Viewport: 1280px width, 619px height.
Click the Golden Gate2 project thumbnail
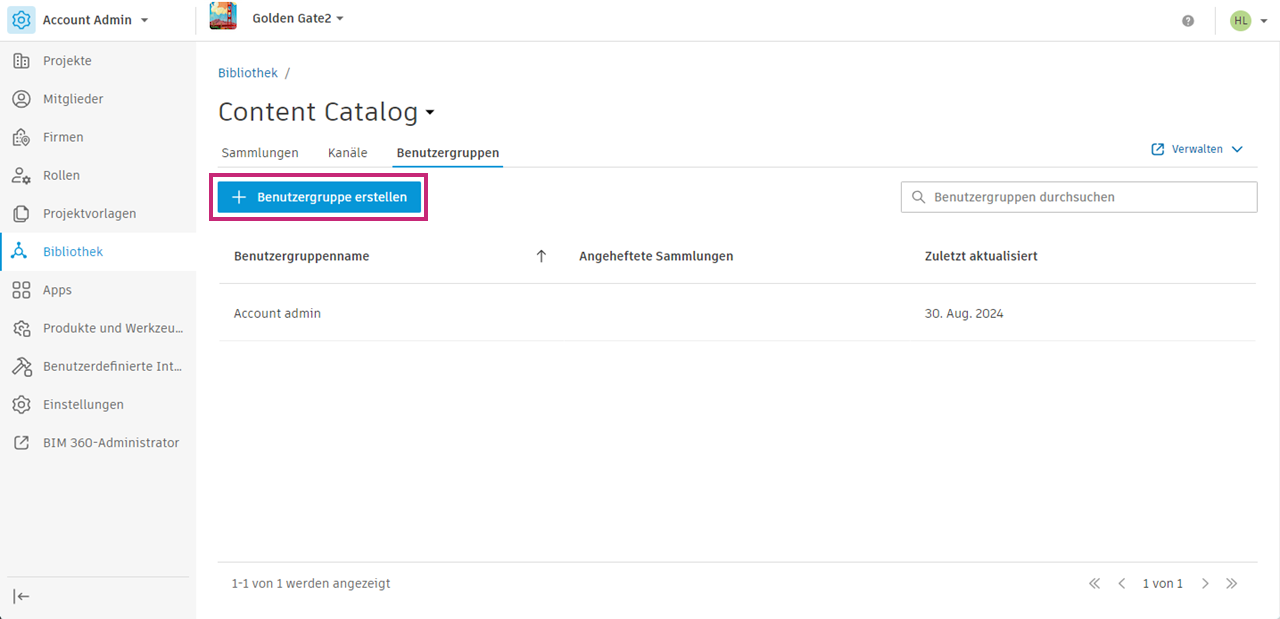tap(223, 17)
